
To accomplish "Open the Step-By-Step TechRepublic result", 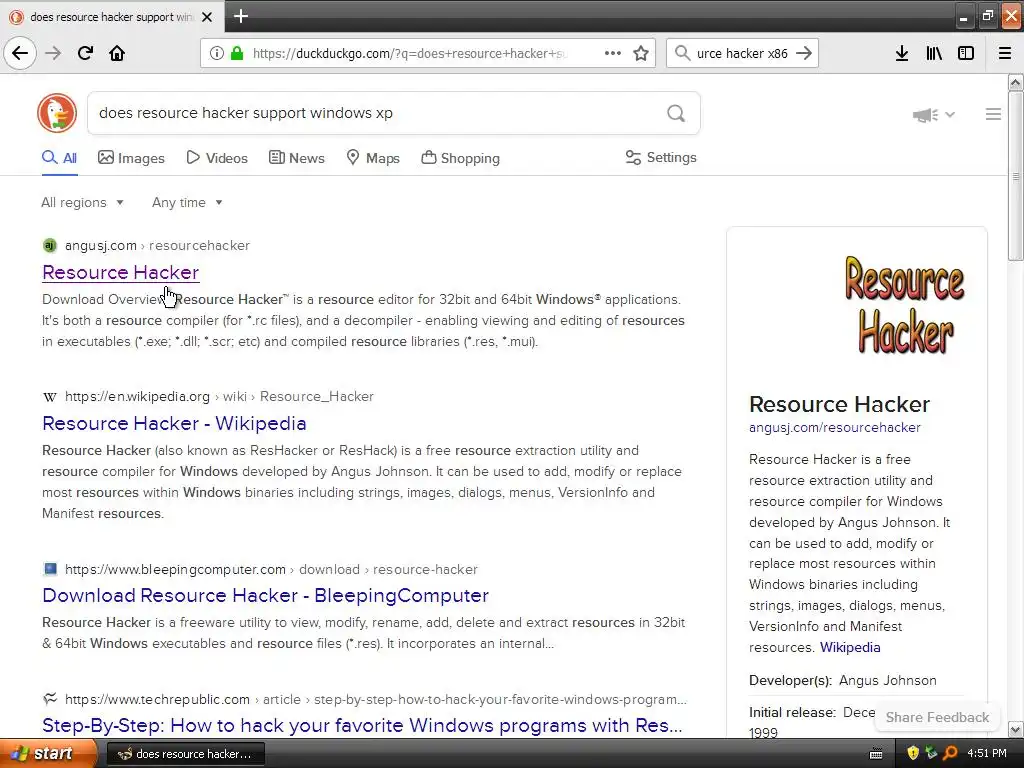I will click(362, 725).
